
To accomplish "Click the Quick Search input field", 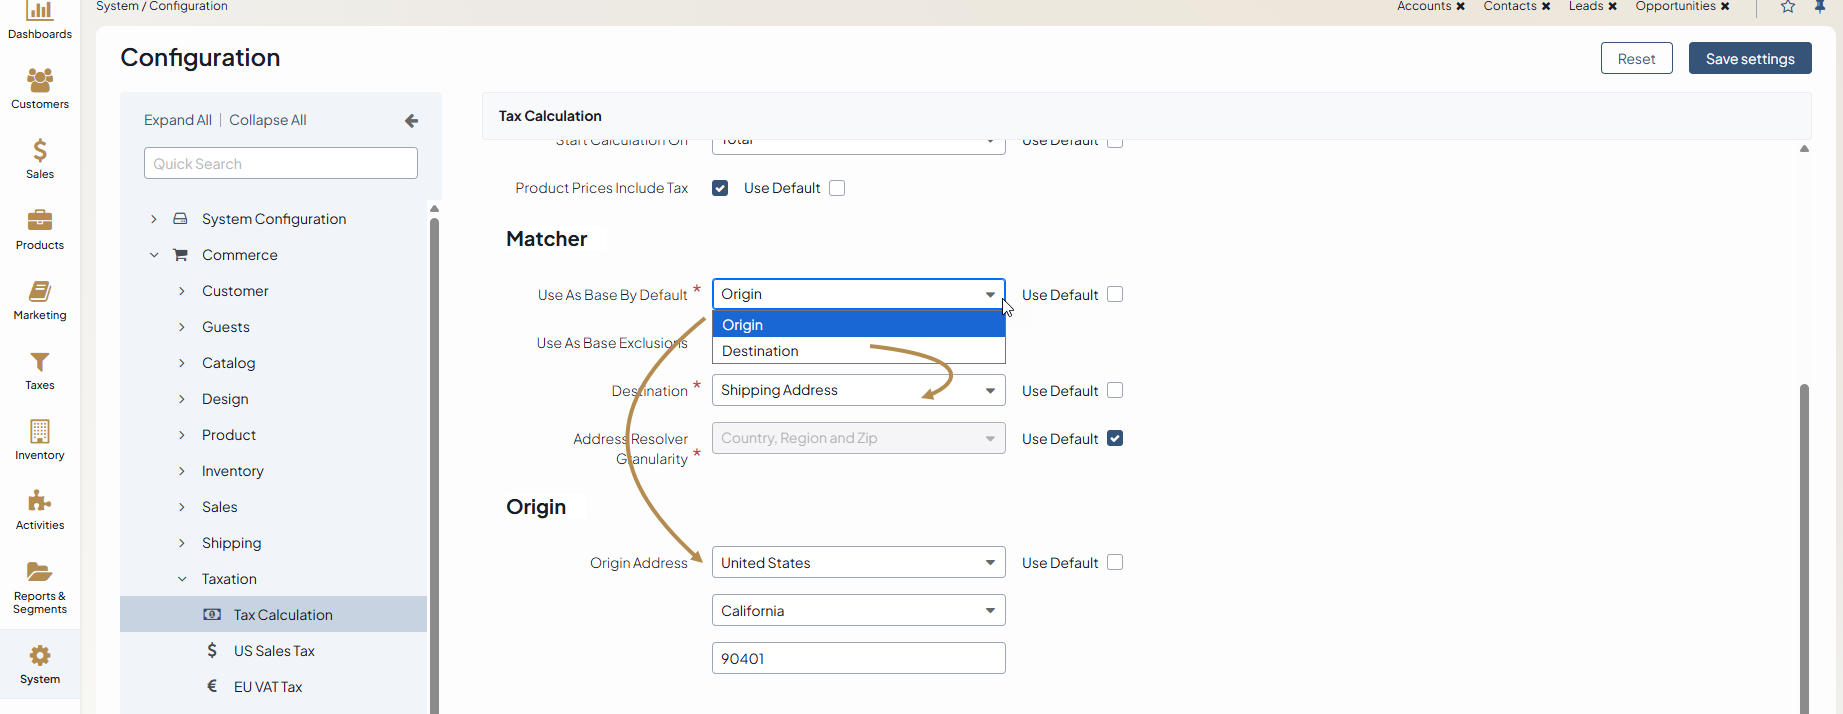I will (x=280, y=164).
